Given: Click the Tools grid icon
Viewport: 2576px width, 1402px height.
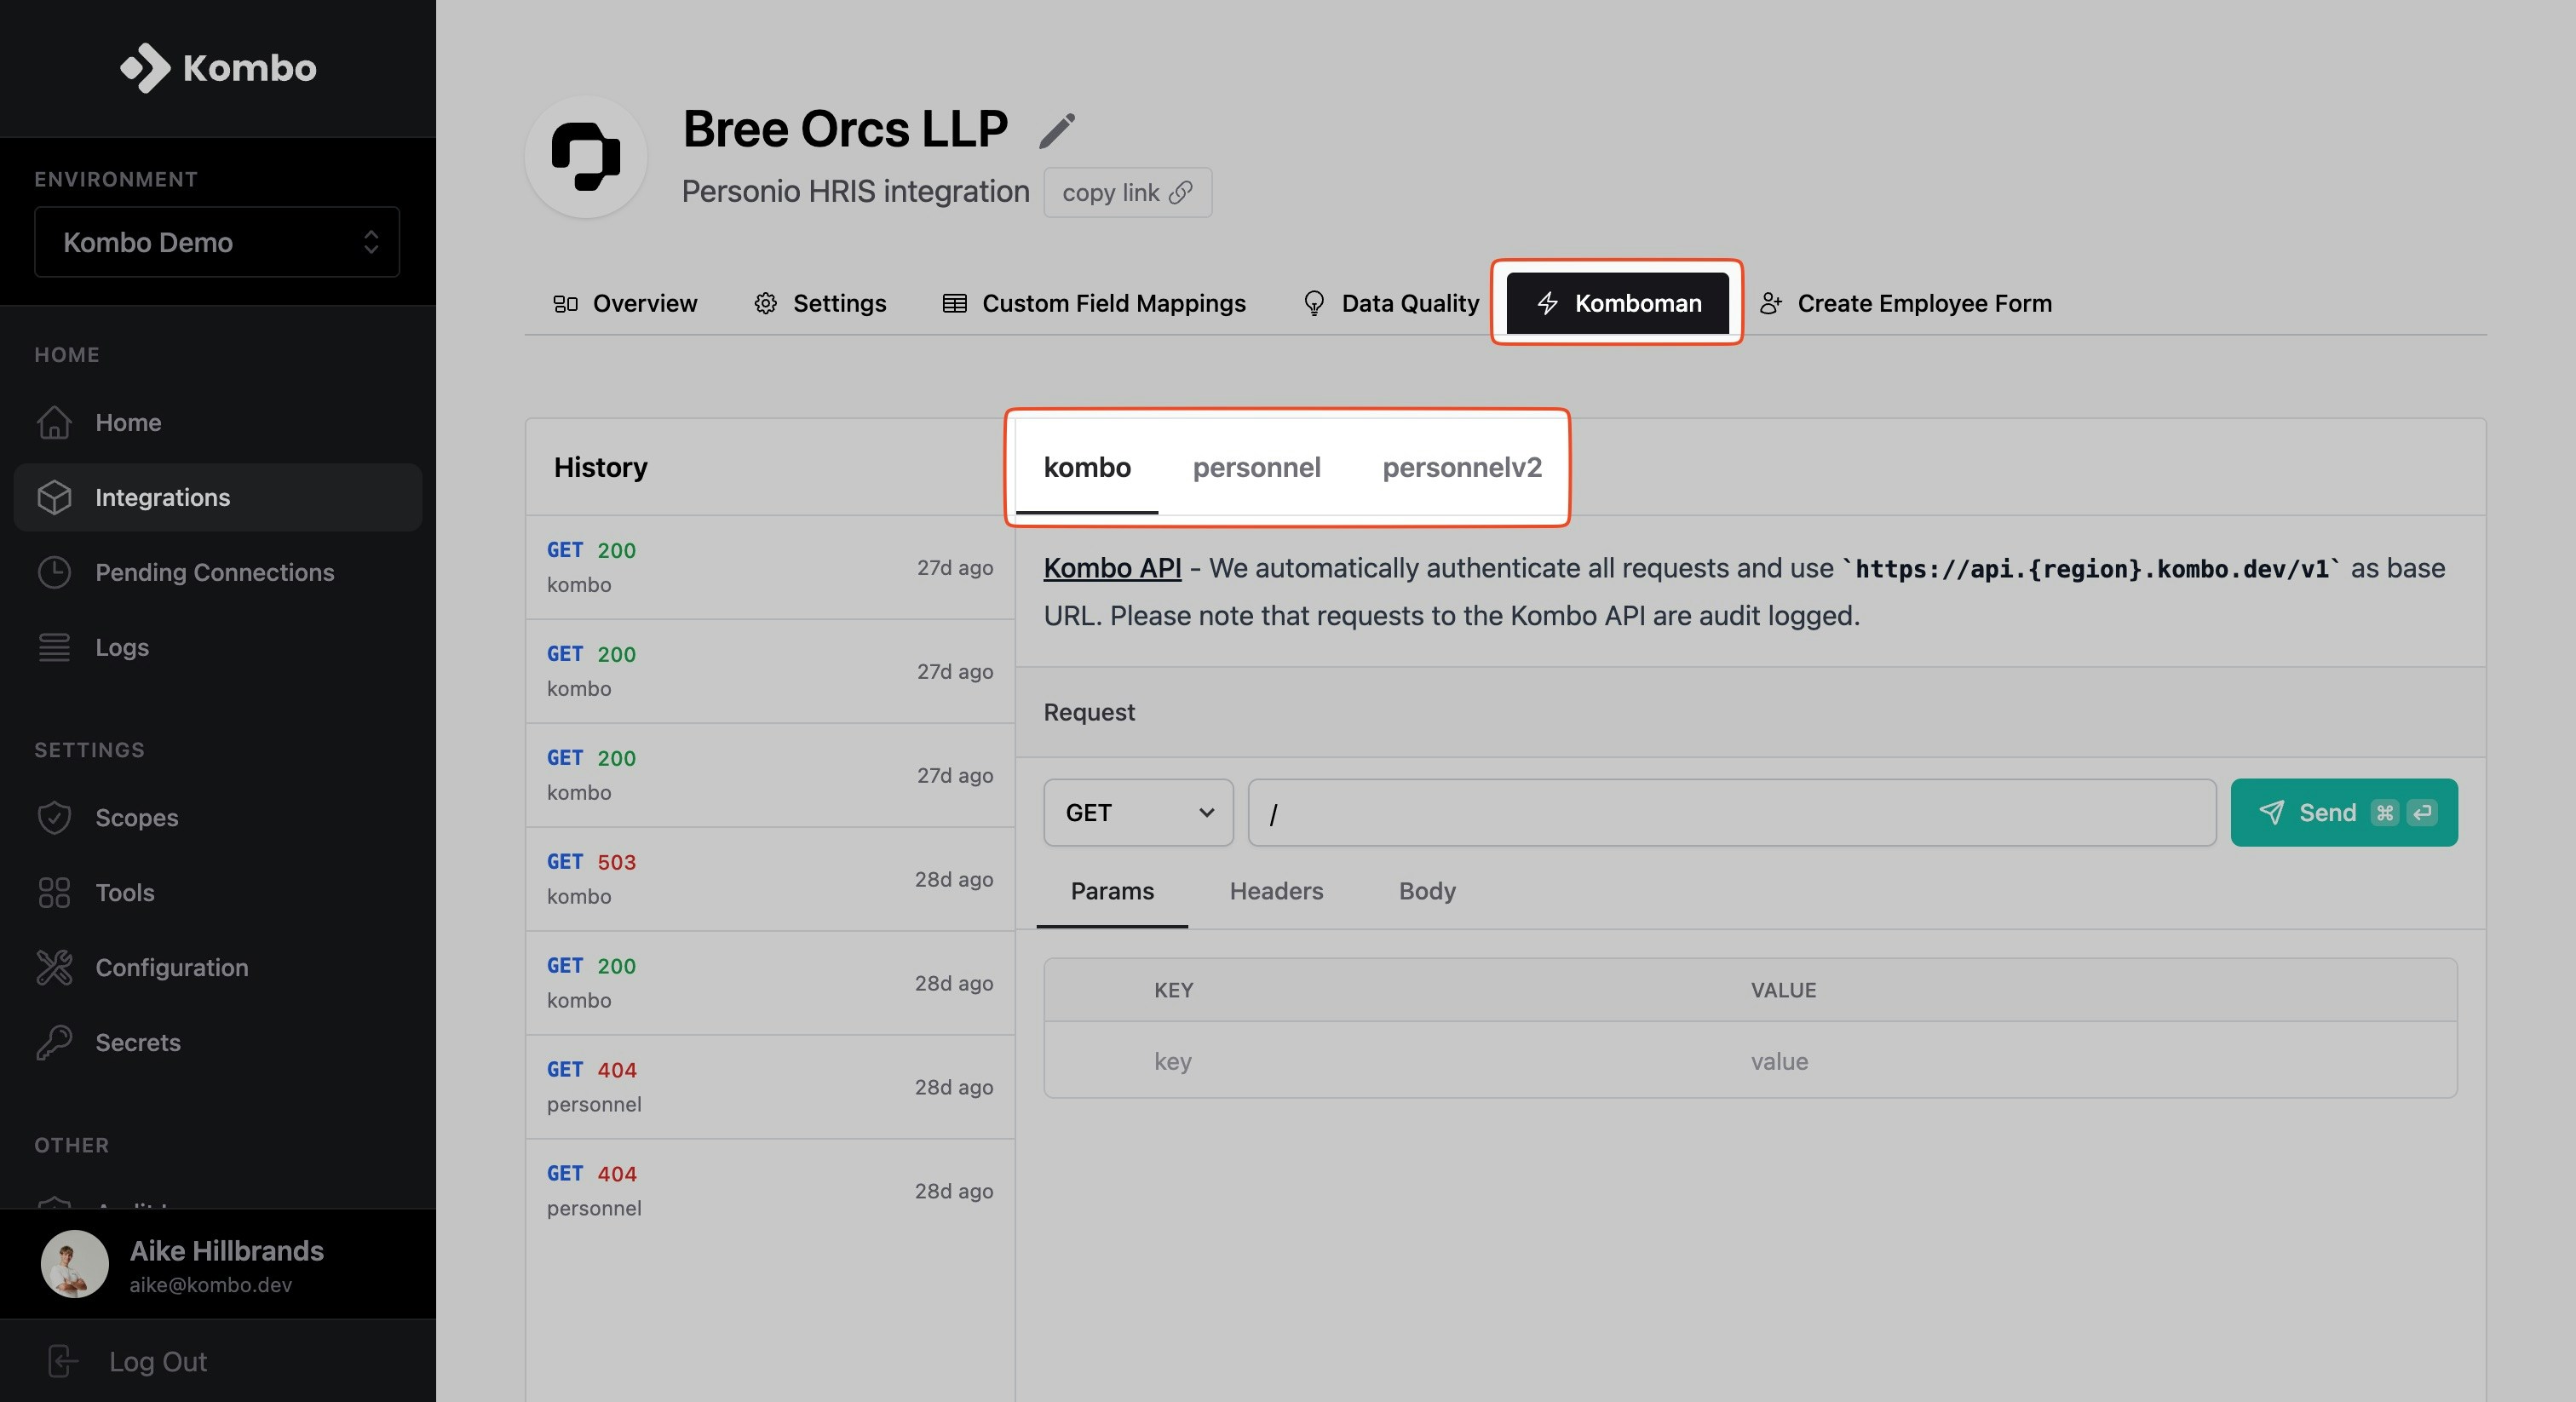Looking at the screenshot, I should pos(54,892).
